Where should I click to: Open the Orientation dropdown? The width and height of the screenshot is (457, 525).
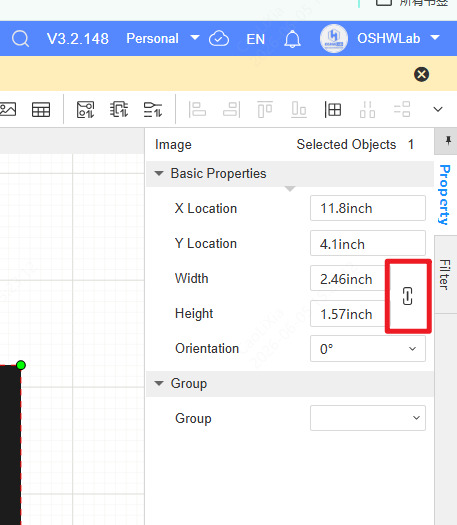(368, 349)
